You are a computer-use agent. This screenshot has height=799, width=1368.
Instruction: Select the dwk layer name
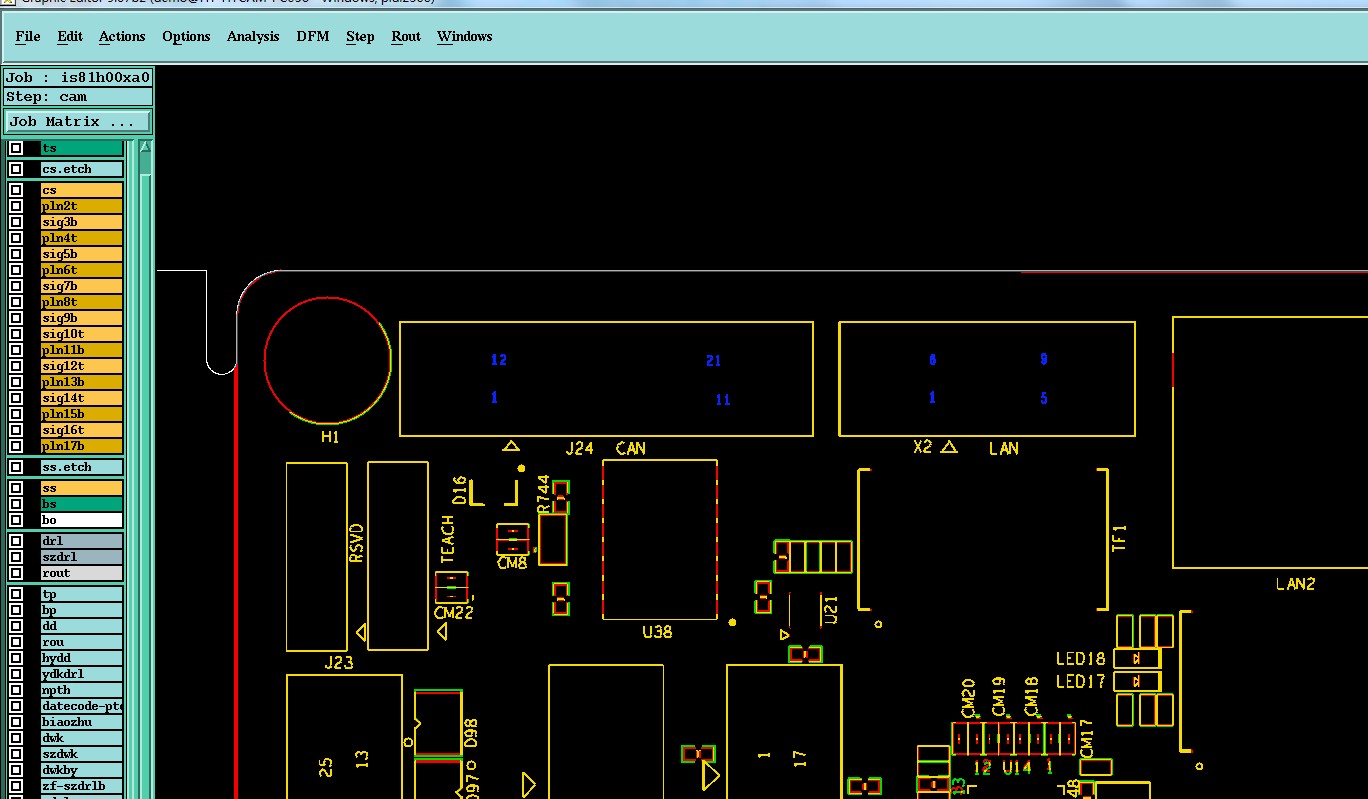click(x=82, y=738)
